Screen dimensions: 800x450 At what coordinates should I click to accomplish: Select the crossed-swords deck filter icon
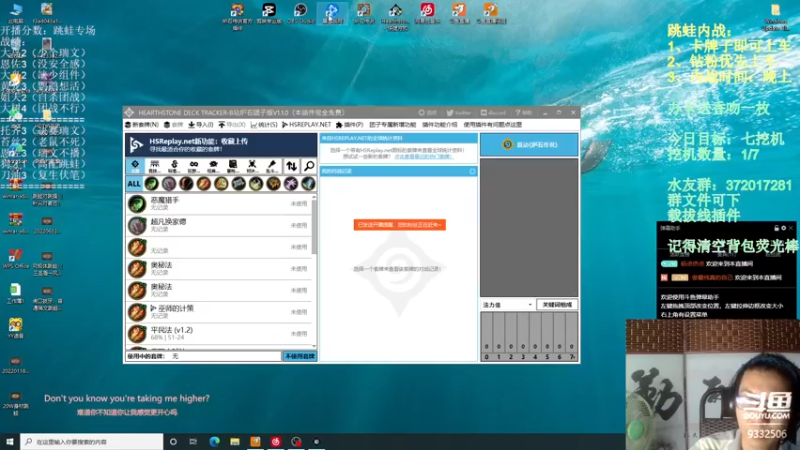252,166
